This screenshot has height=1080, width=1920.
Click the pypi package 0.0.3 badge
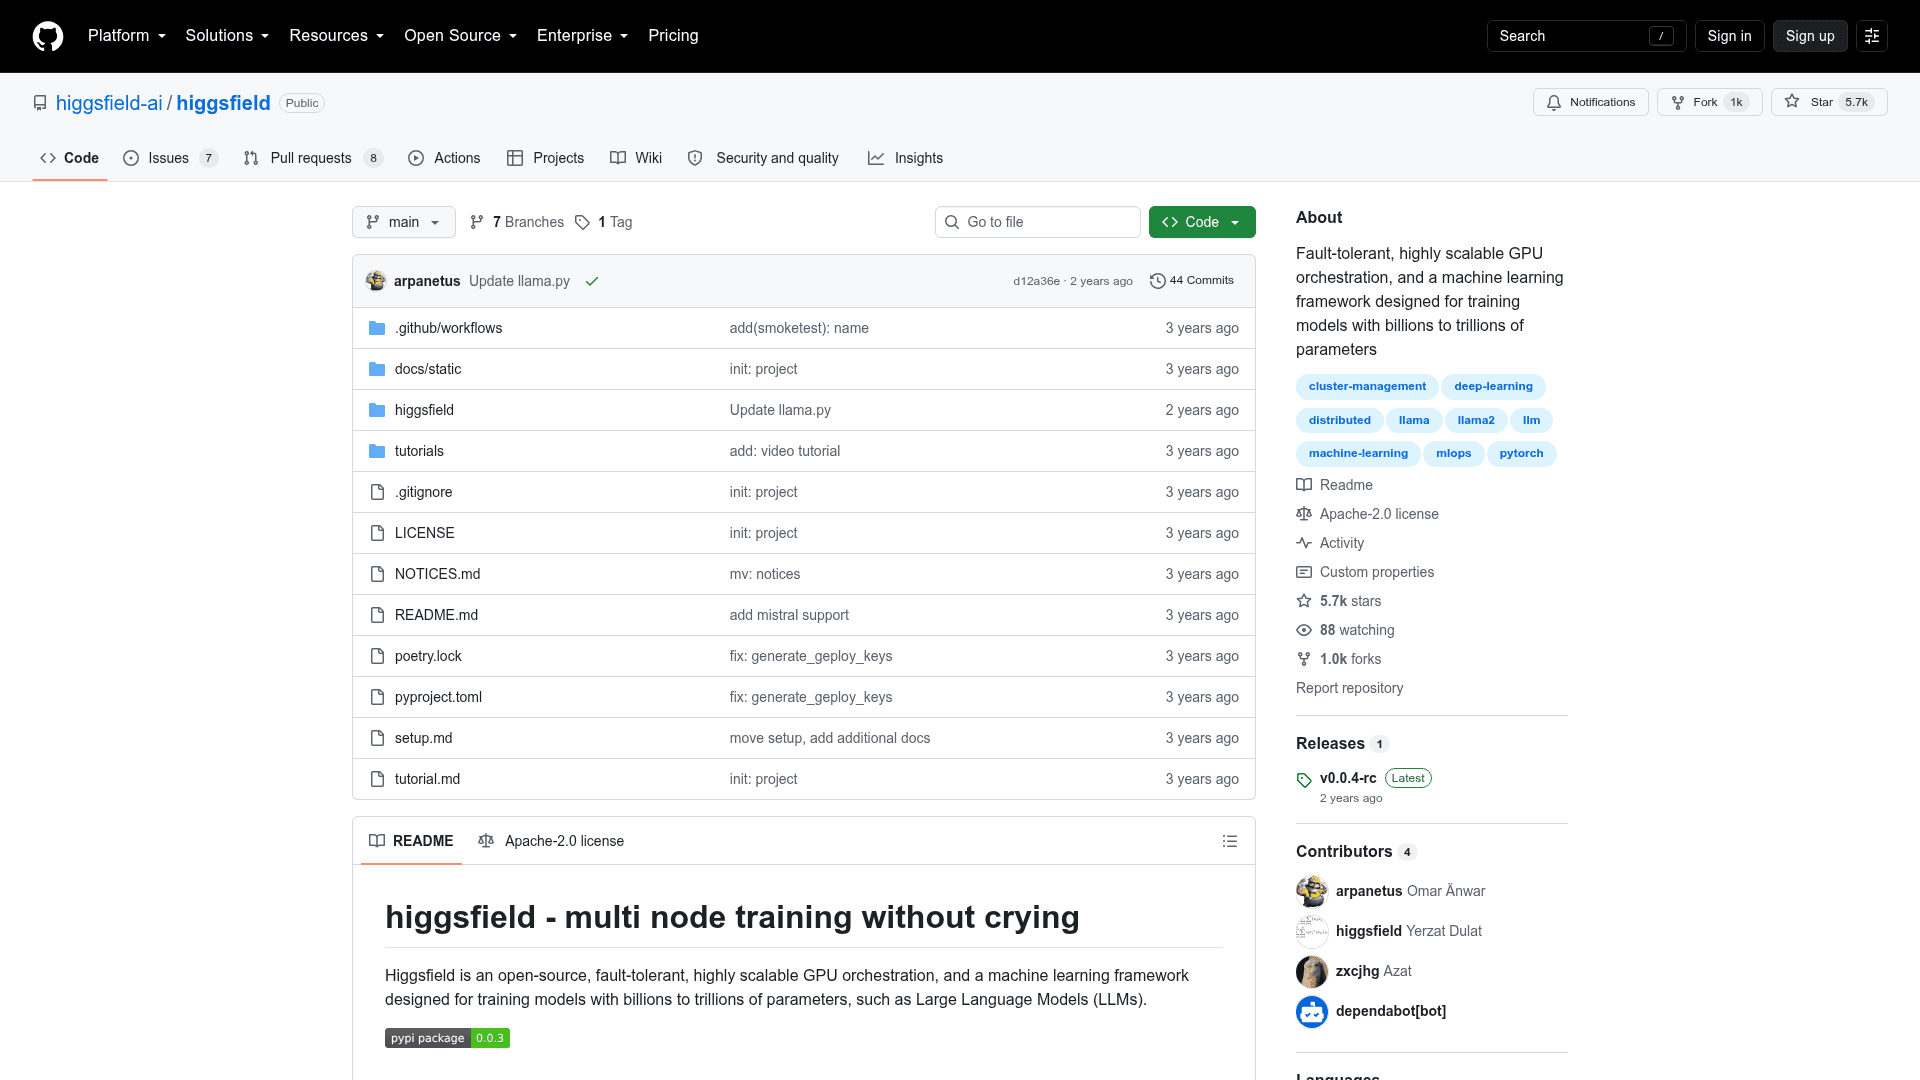[447, 1038]
